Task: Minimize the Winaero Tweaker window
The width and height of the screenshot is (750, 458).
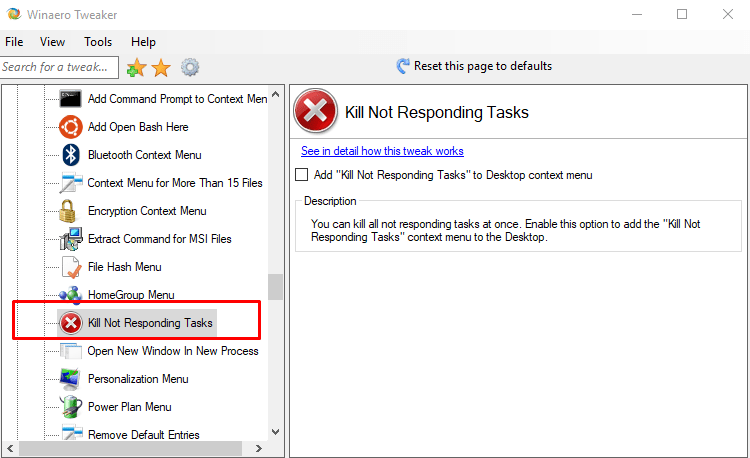Action: [637, 14]
